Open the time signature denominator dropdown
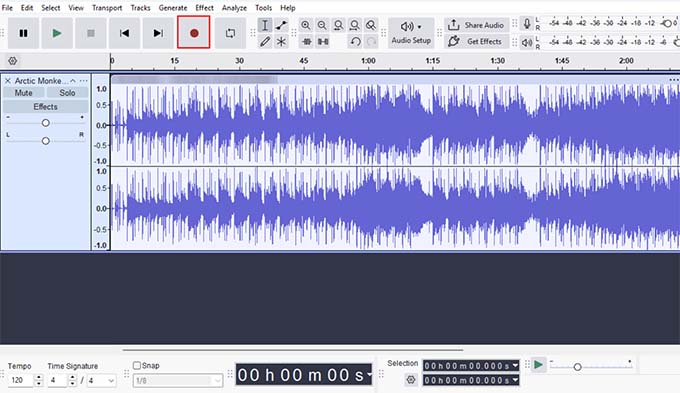The height and width of the screenshot is (393, 680). [101, 380]
